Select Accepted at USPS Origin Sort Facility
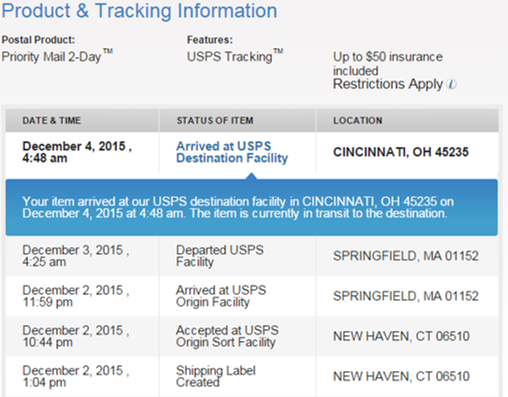Image resolution: width=508 pixels, height=397 pixels. click(x=227, y=336)
